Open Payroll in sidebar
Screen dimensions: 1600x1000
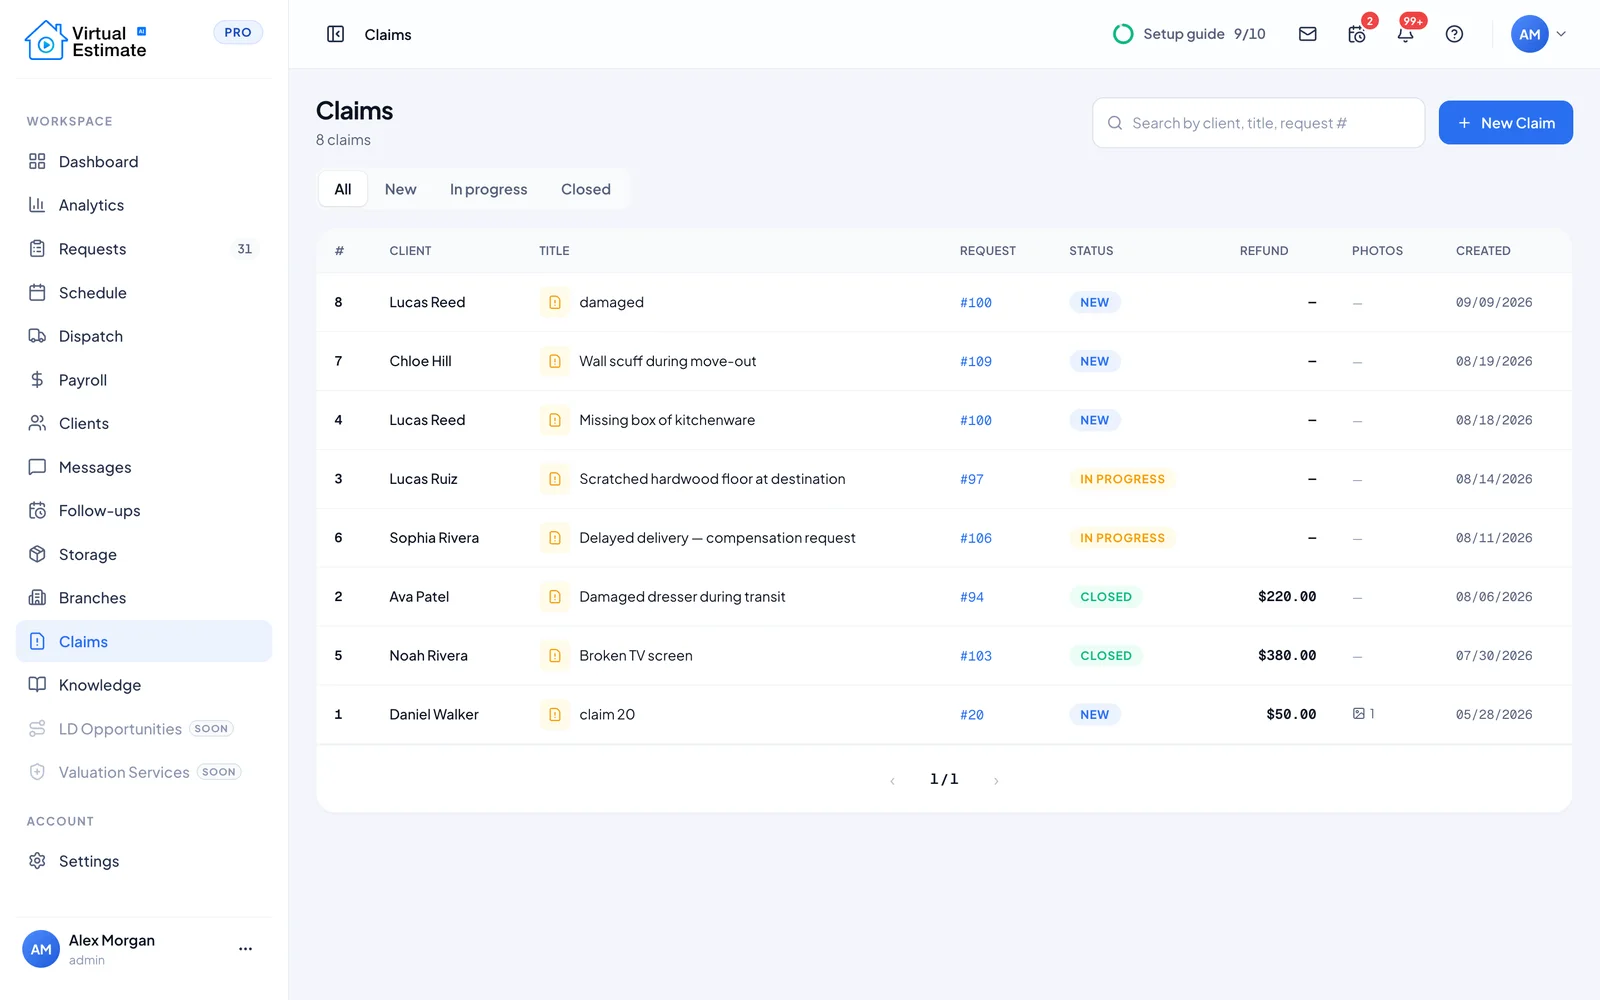[x=144, y=380]
